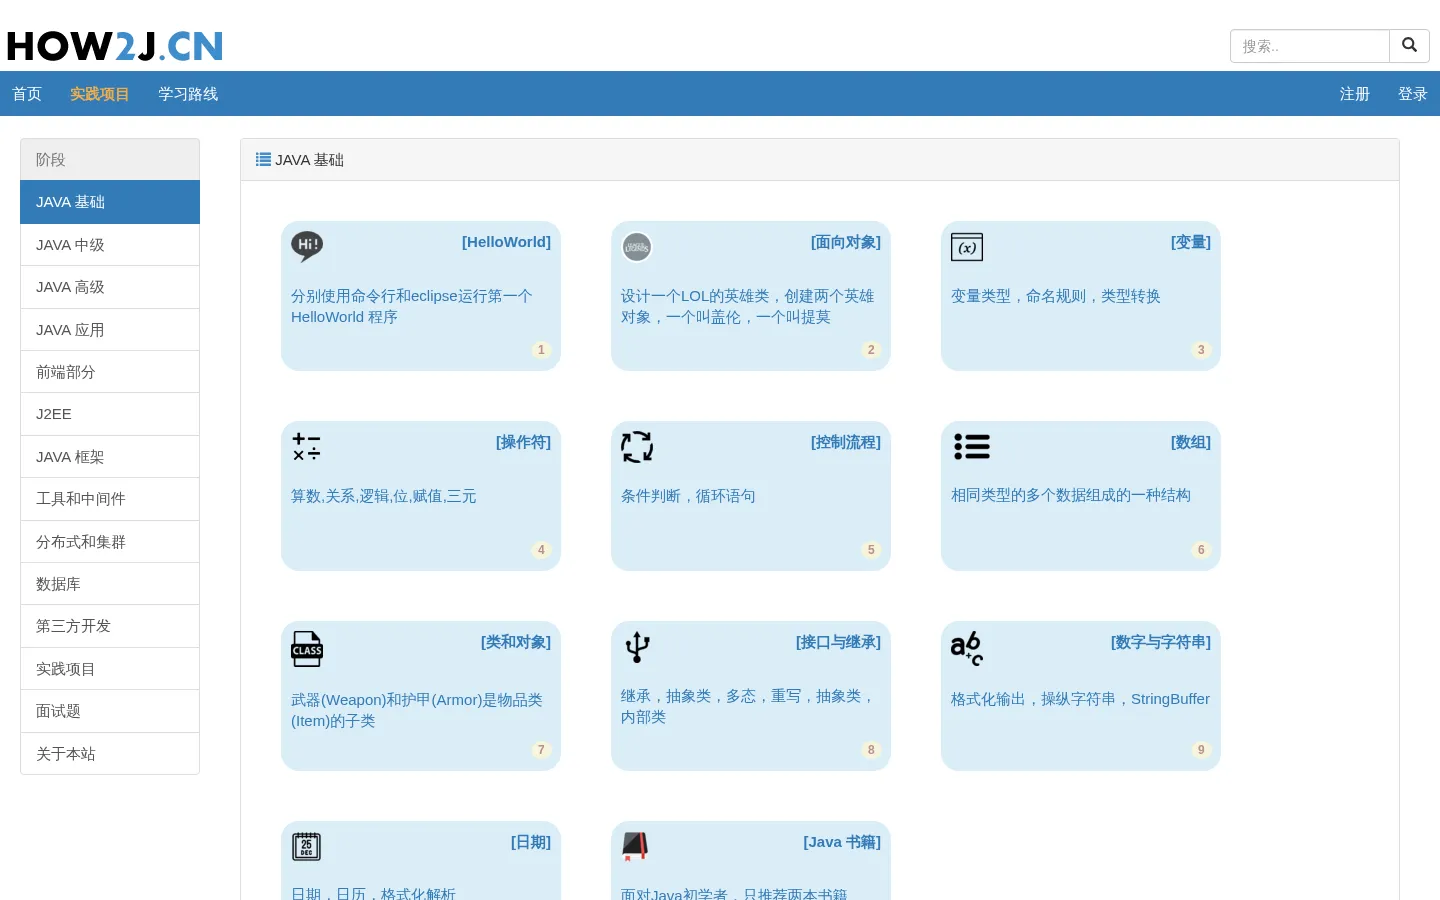This screenshot has width=1440, height=900.
Task: Click the list icon beside JAVA 基础 heading
Action: [263, 159]
